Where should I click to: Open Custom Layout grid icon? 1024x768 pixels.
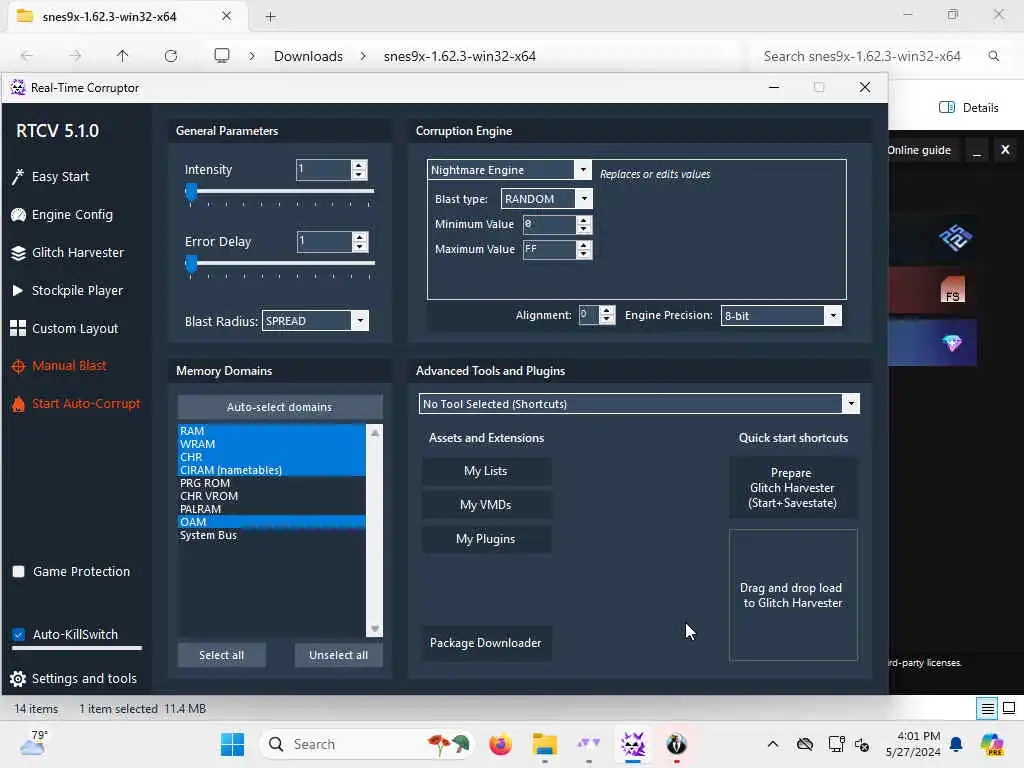tap(18, 328)
